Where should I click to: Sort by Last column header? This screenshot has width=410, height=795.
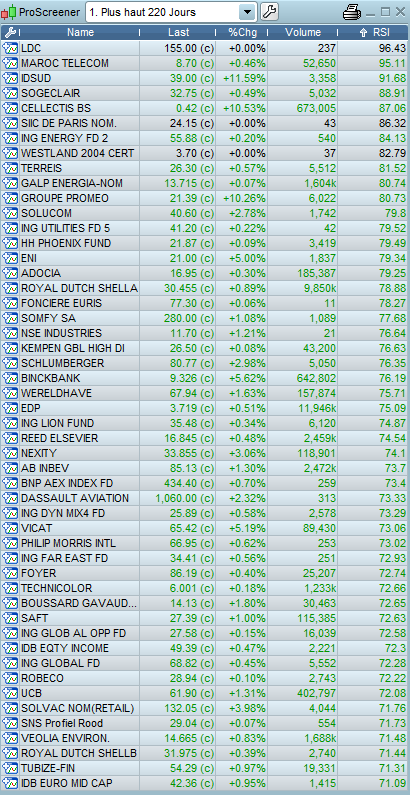(x=178, y=32)
